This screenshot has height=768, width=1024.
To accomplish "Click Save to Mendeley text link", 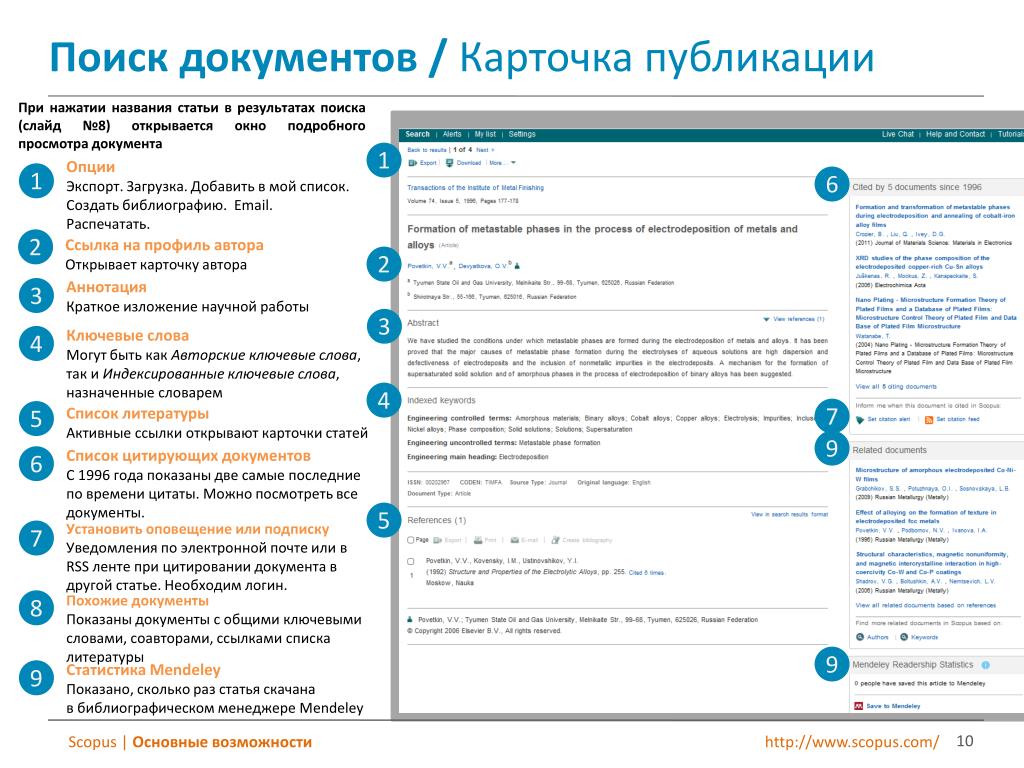I will 893,706.
